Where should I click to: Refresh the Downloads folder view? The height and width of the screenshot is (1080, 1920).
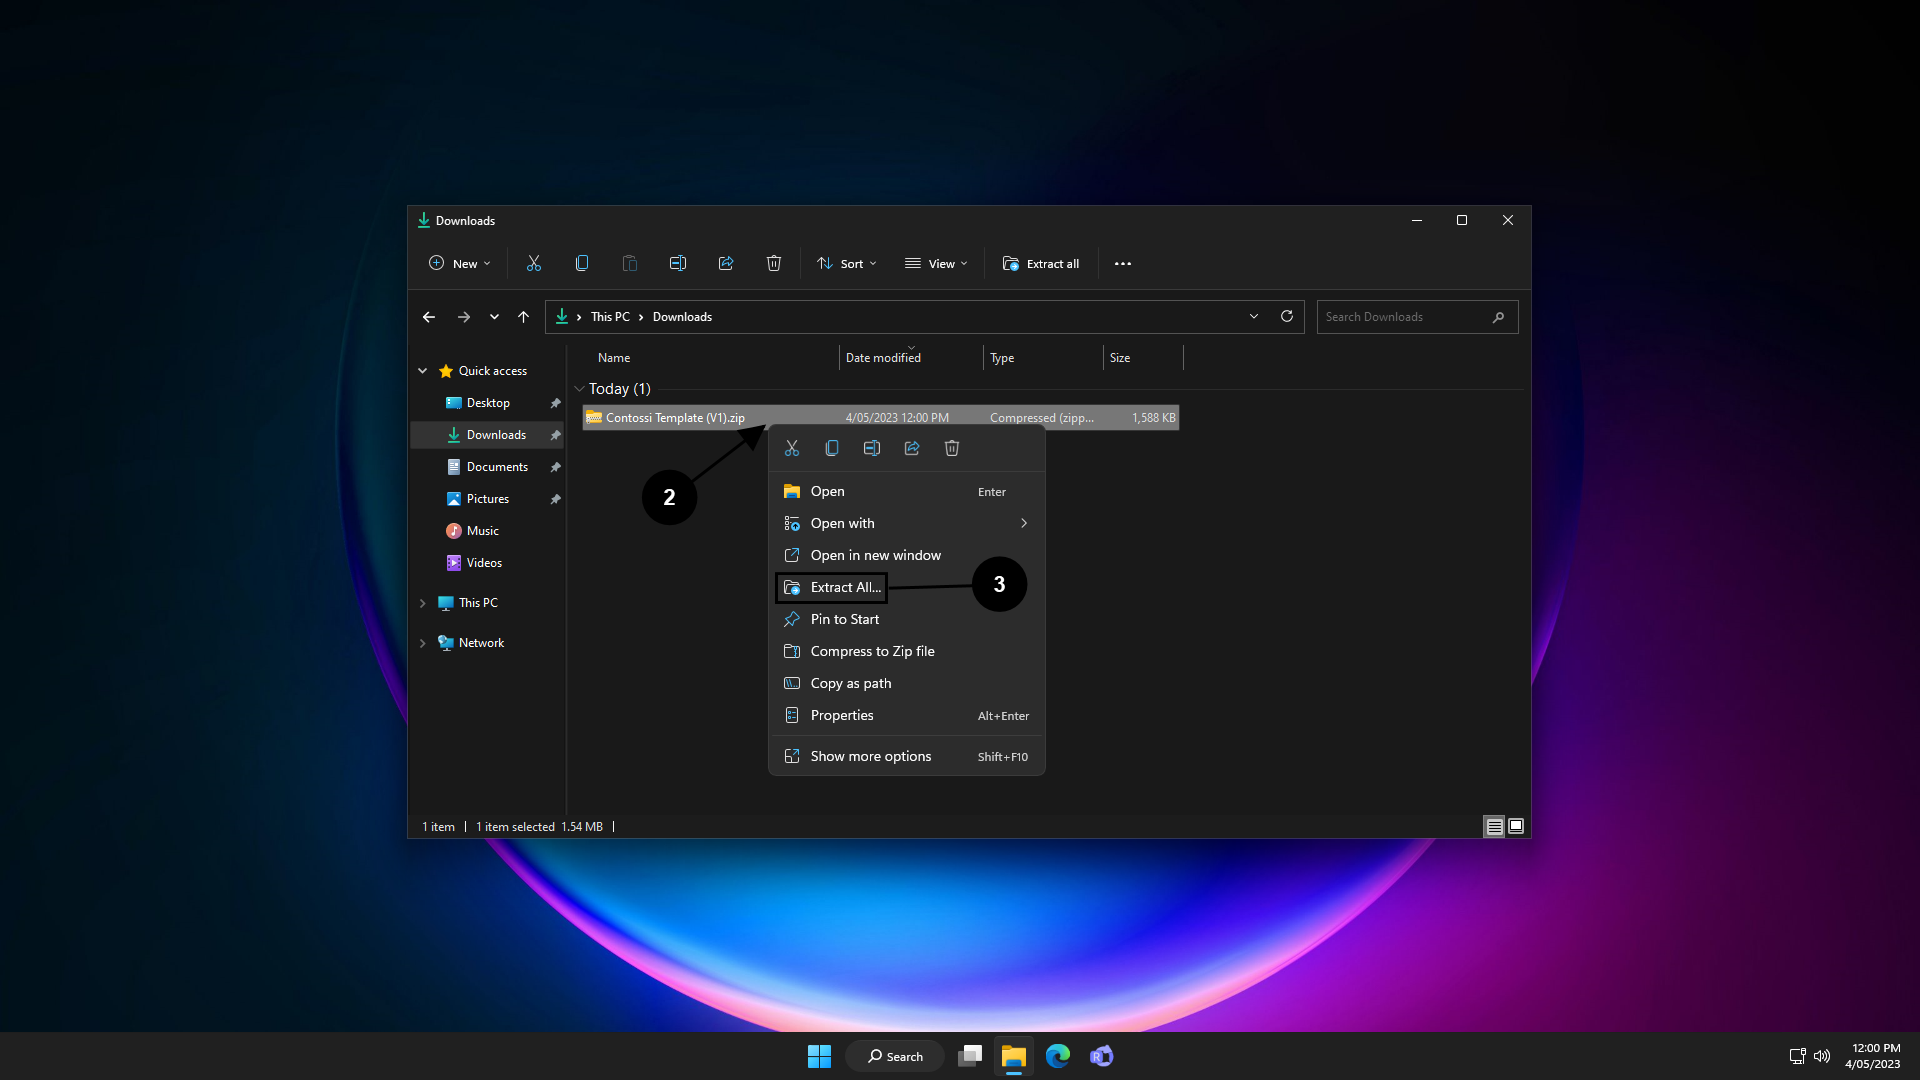[x=1287, y=316]
